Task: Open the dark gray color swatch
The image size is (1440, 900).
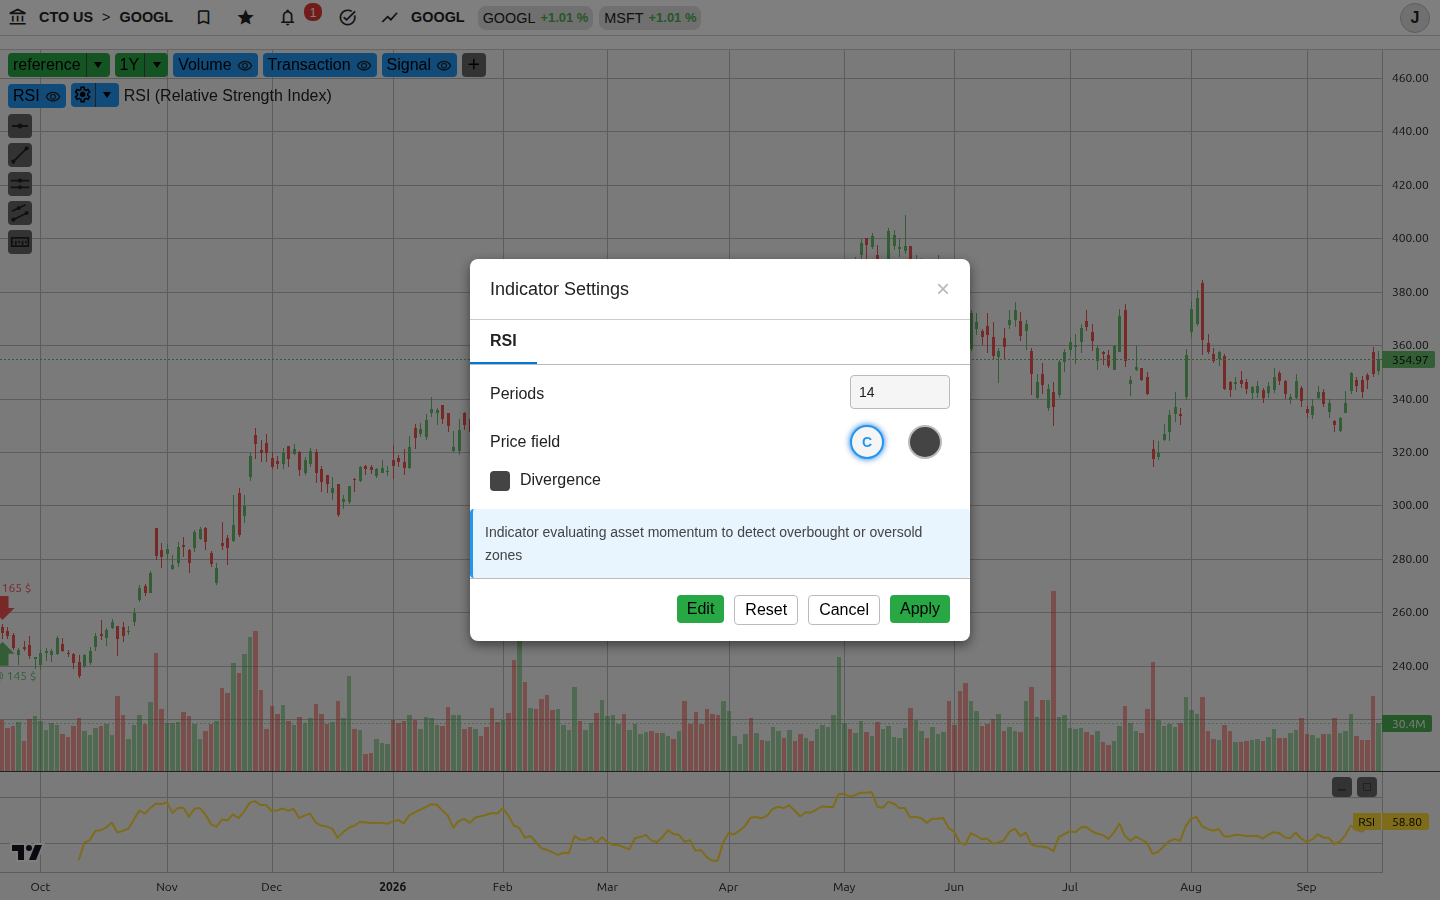Action: 925,442
